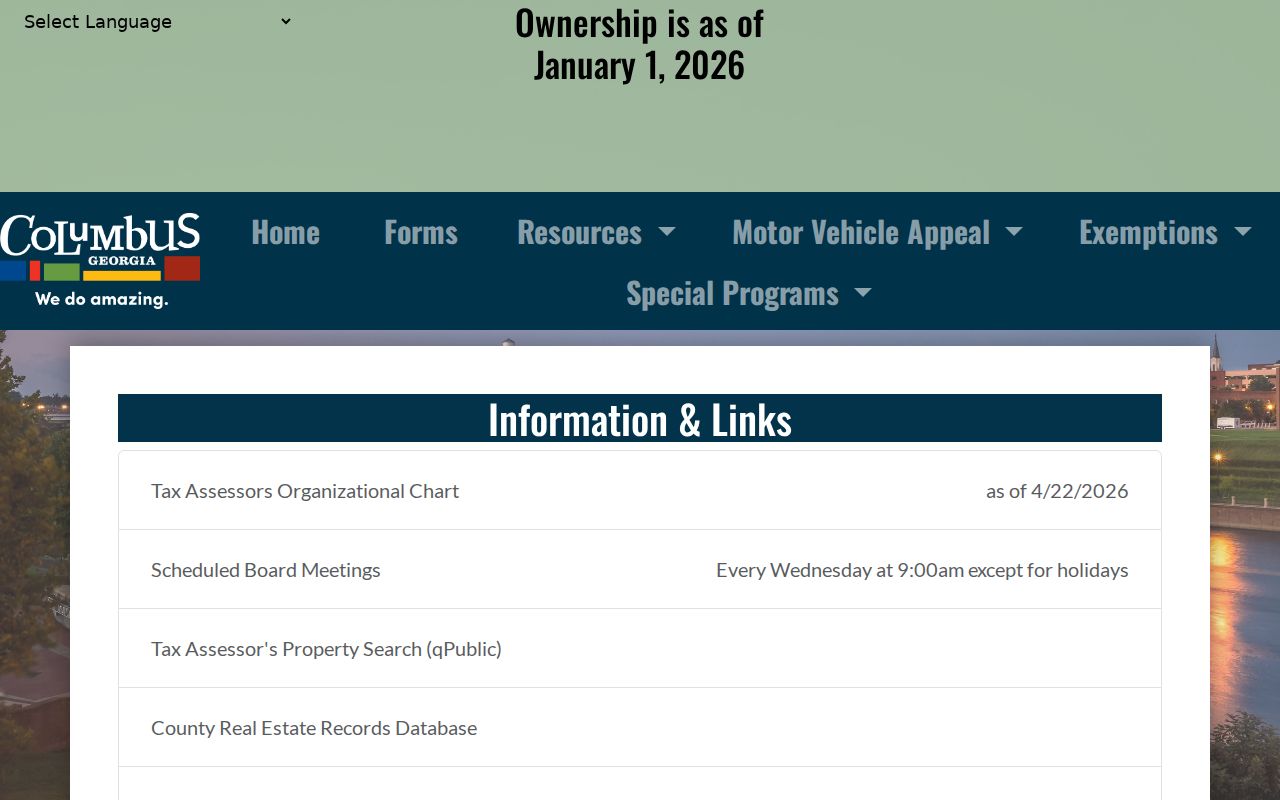This screenshot has width=1280, height=800.
Task: Expand the Resources dropdown menu
Action: tap(596, 232)
